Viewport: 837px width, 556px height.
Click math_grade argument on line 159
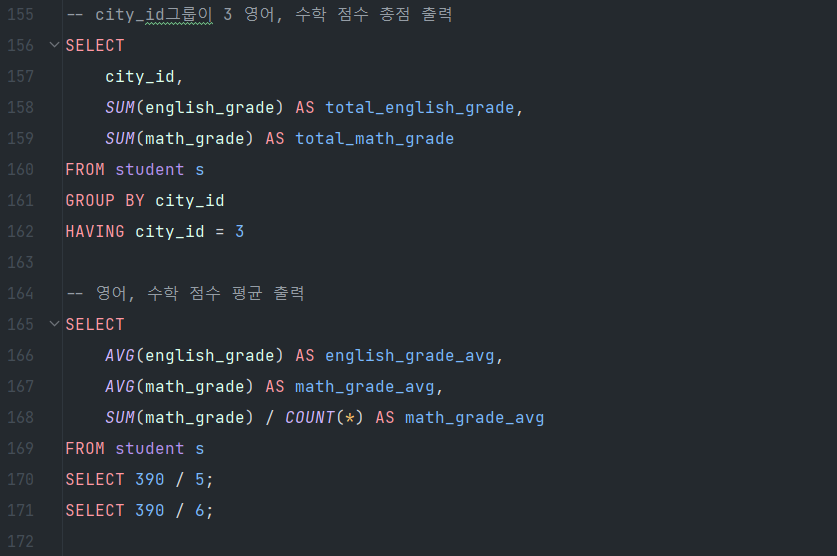[x=195, y=139]
